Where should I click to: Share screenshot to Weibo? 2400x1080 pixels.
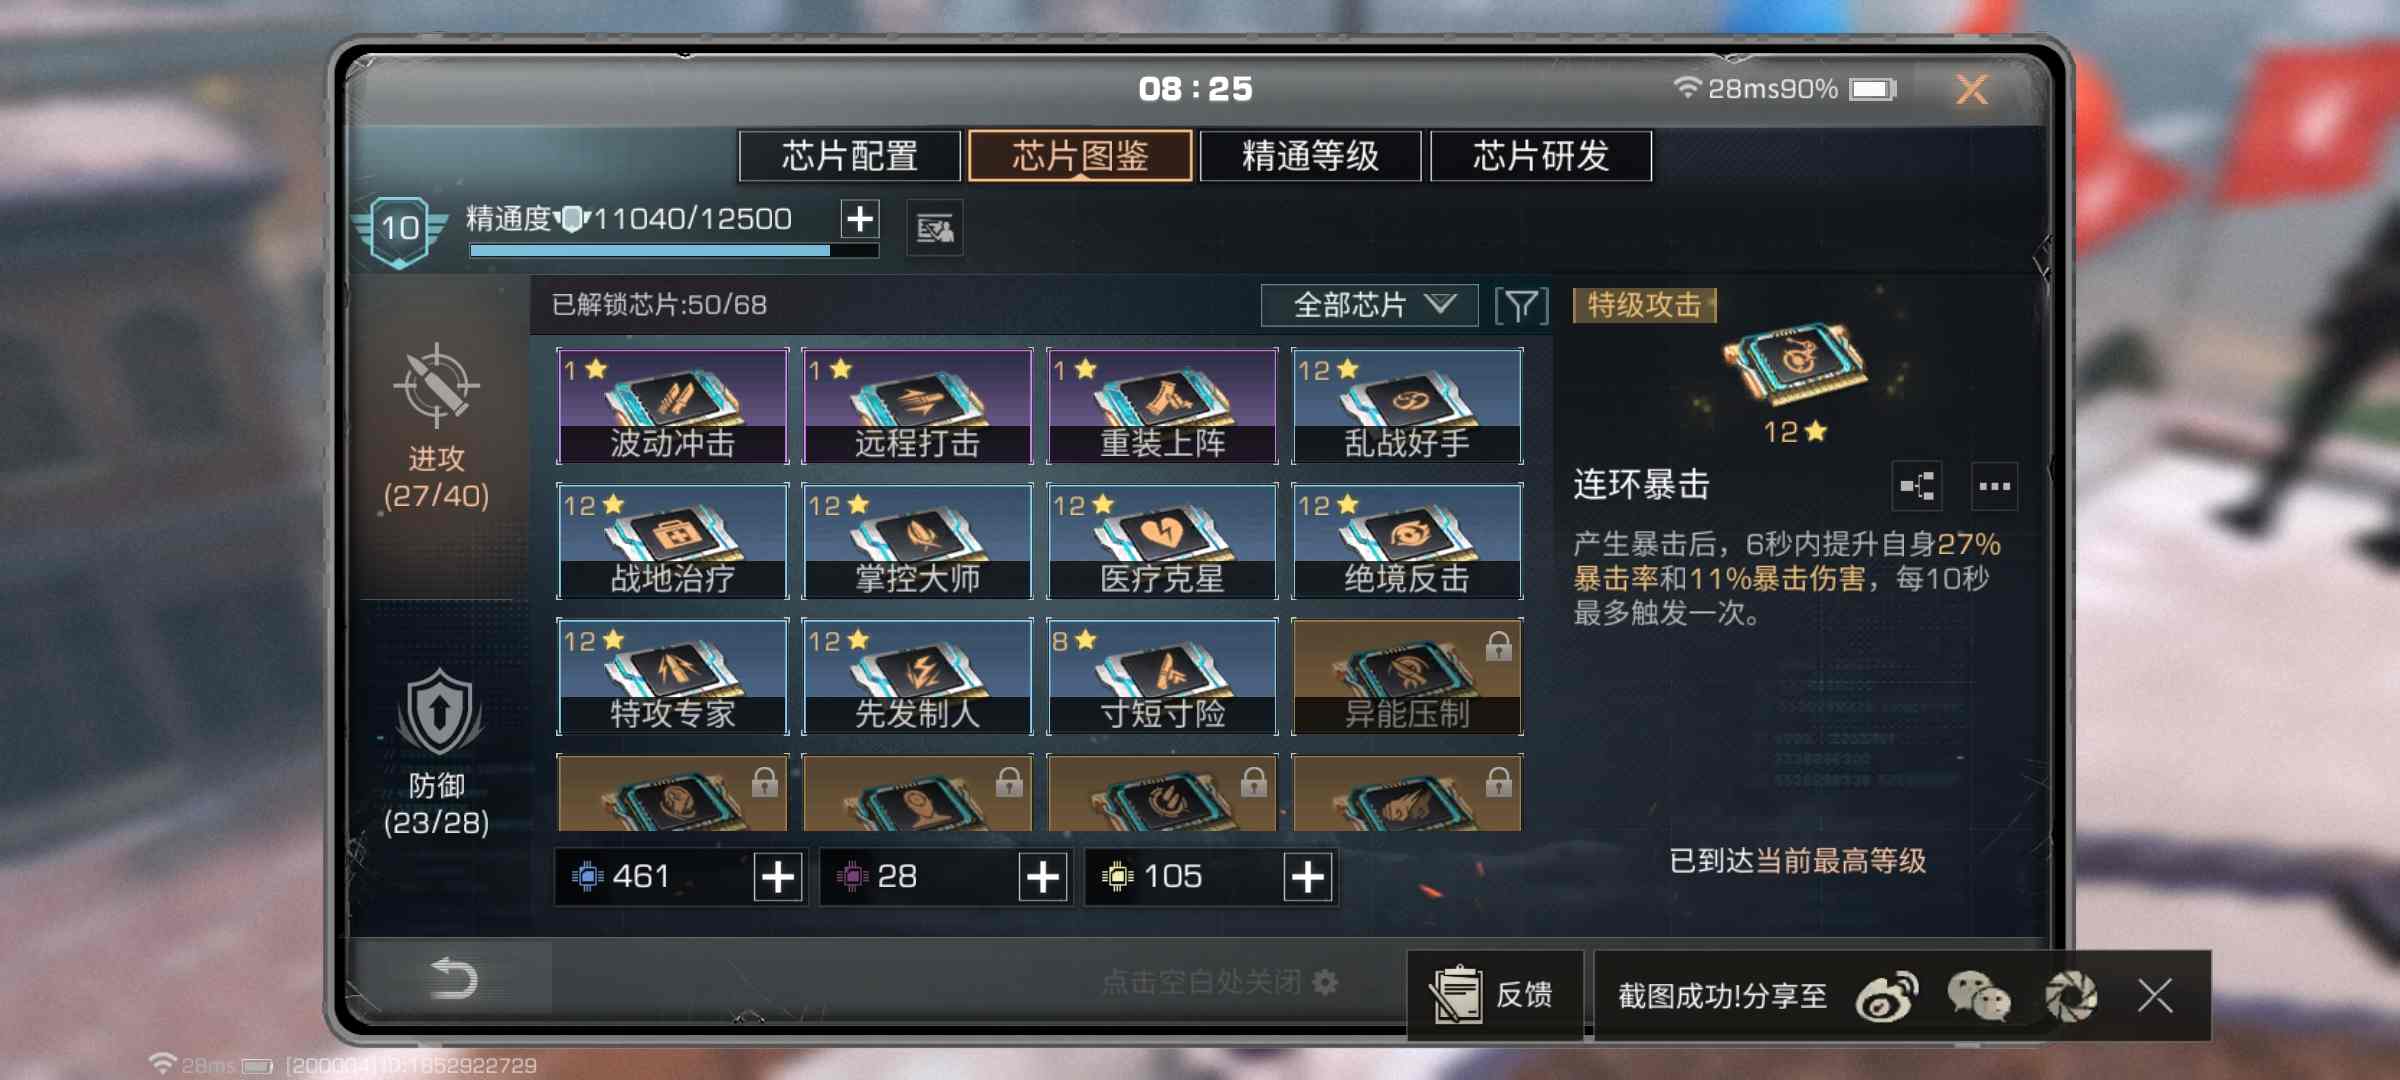pyautogui.click(x=1887, y=996)
